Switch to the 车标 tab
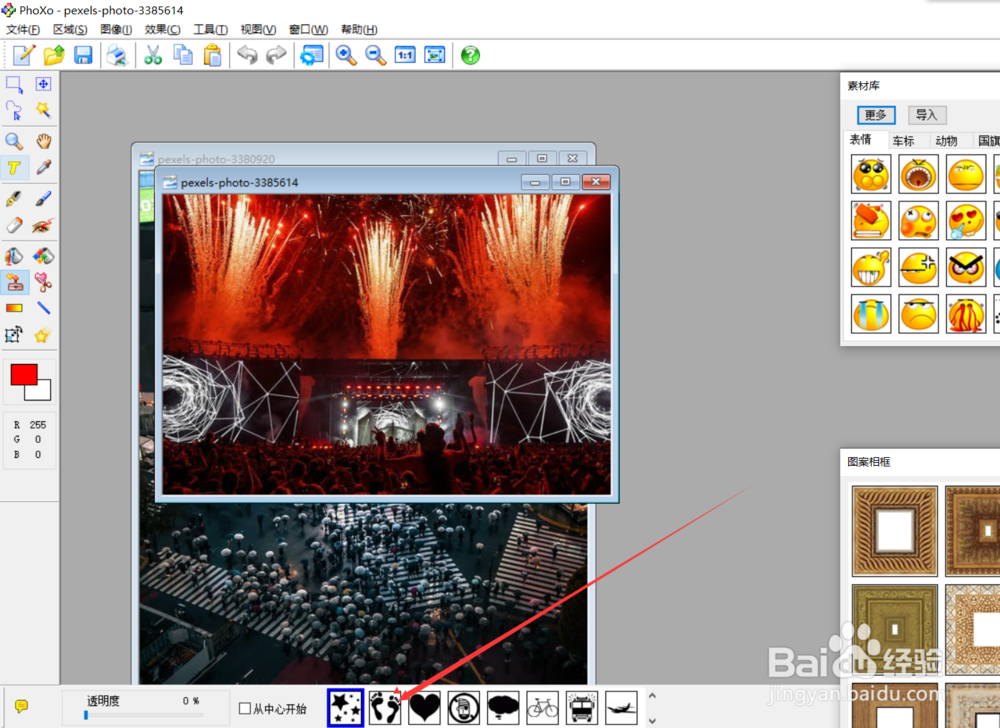The image size is (1000, 728). [x=903, y=141]
